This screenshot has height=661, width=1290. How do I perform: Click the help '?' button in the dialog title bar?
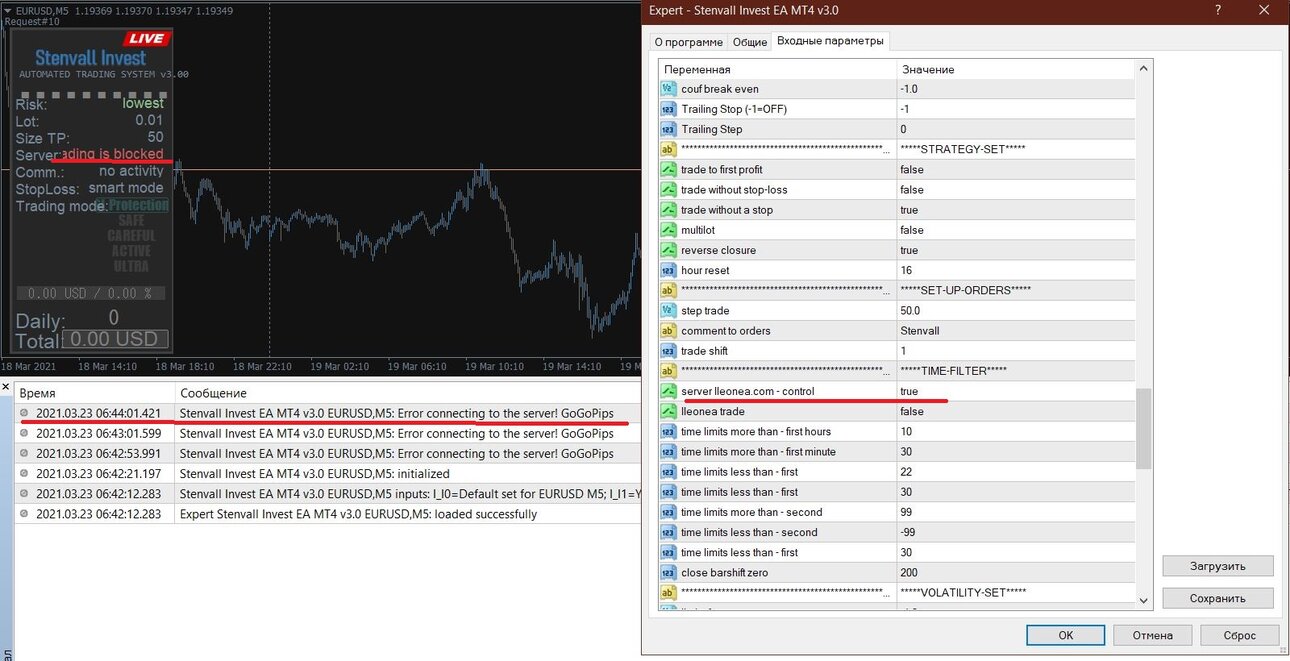click(x=1218, y=10)
